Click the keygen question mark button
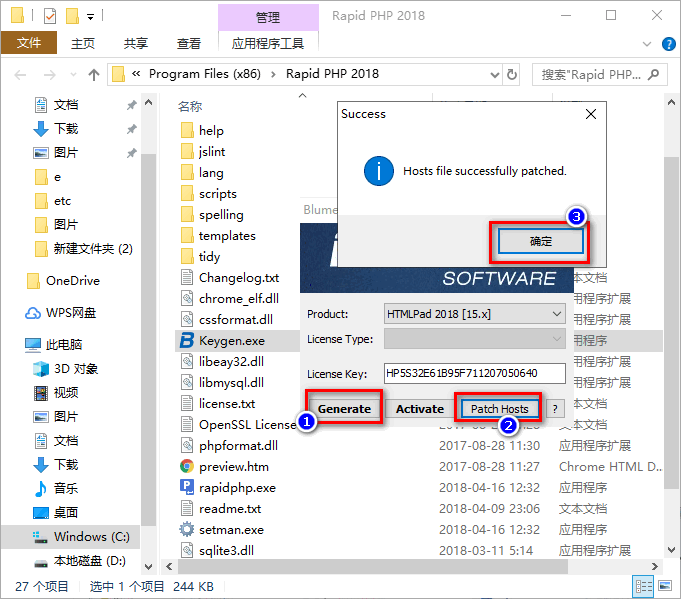 (555, 409)
